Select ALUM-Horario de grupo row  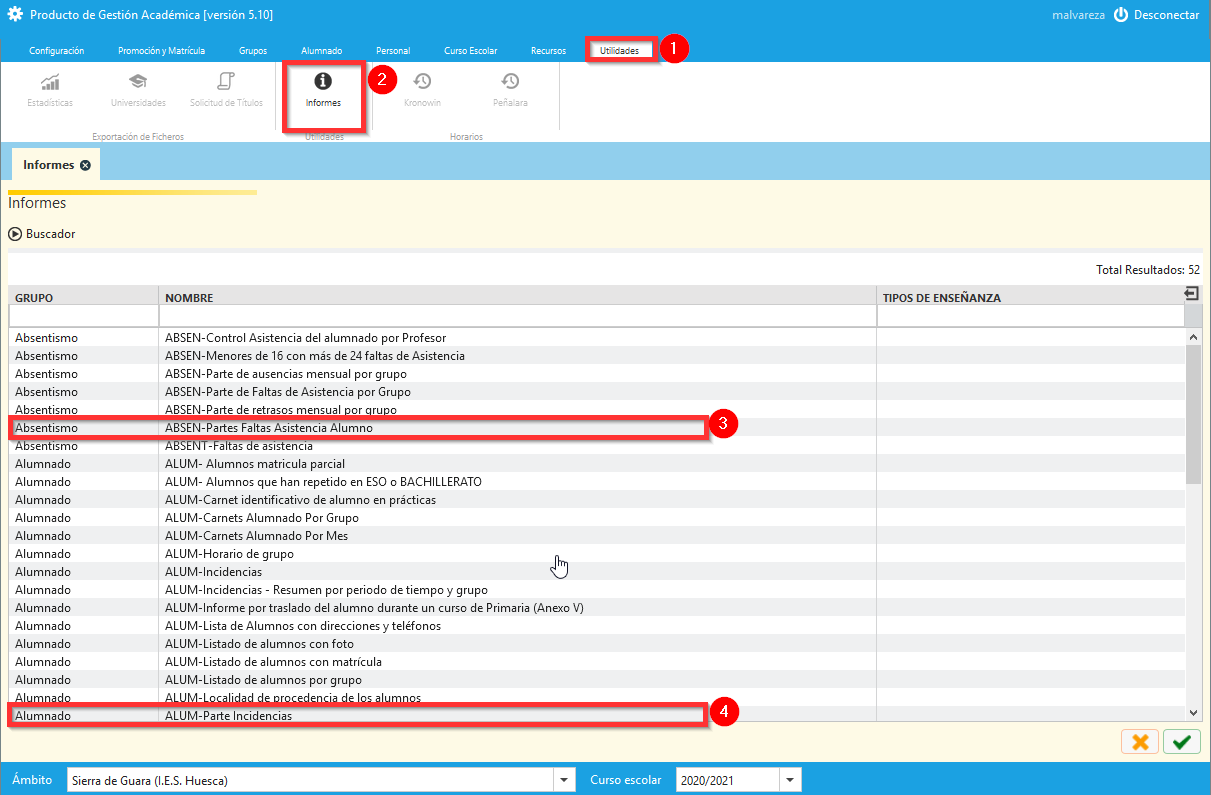596,554
